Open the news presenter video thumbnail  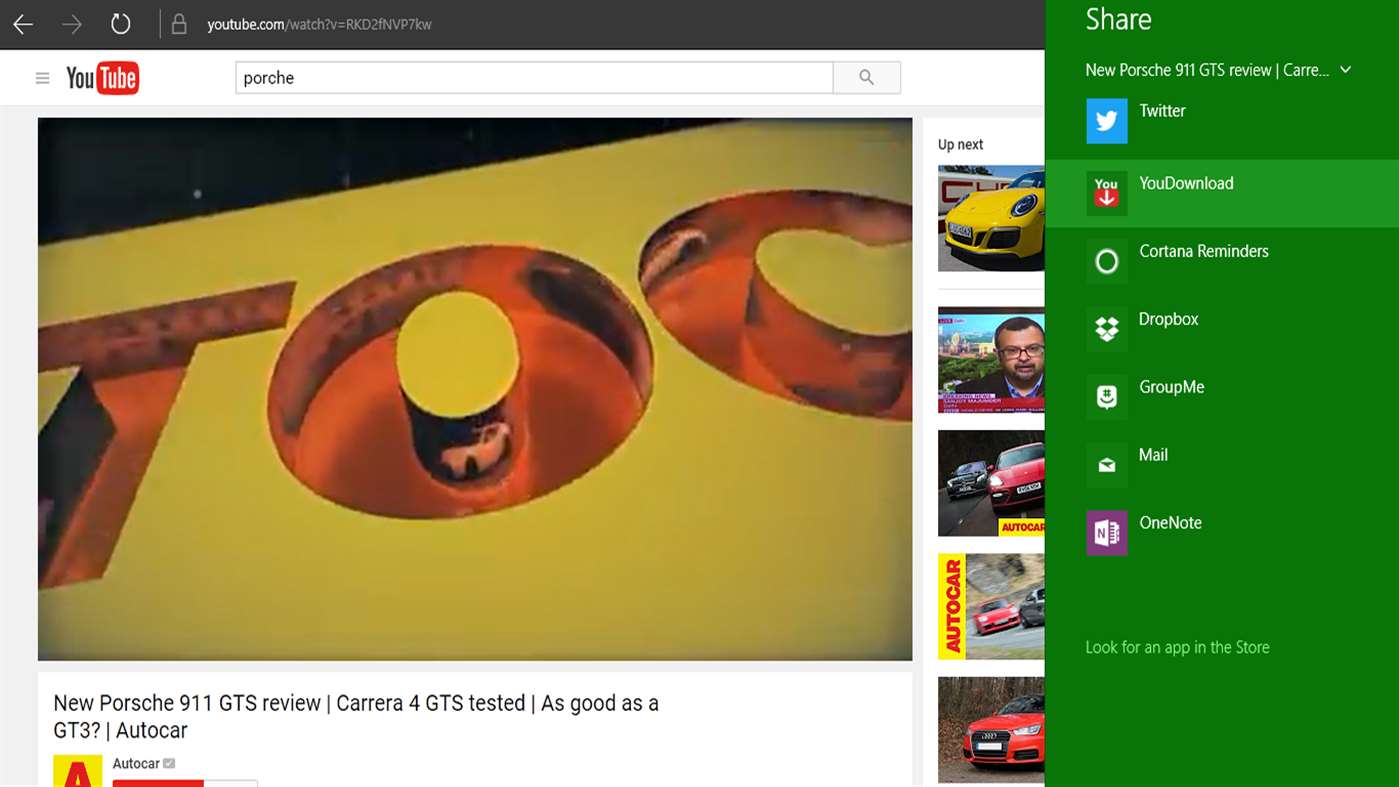point(991,360)
